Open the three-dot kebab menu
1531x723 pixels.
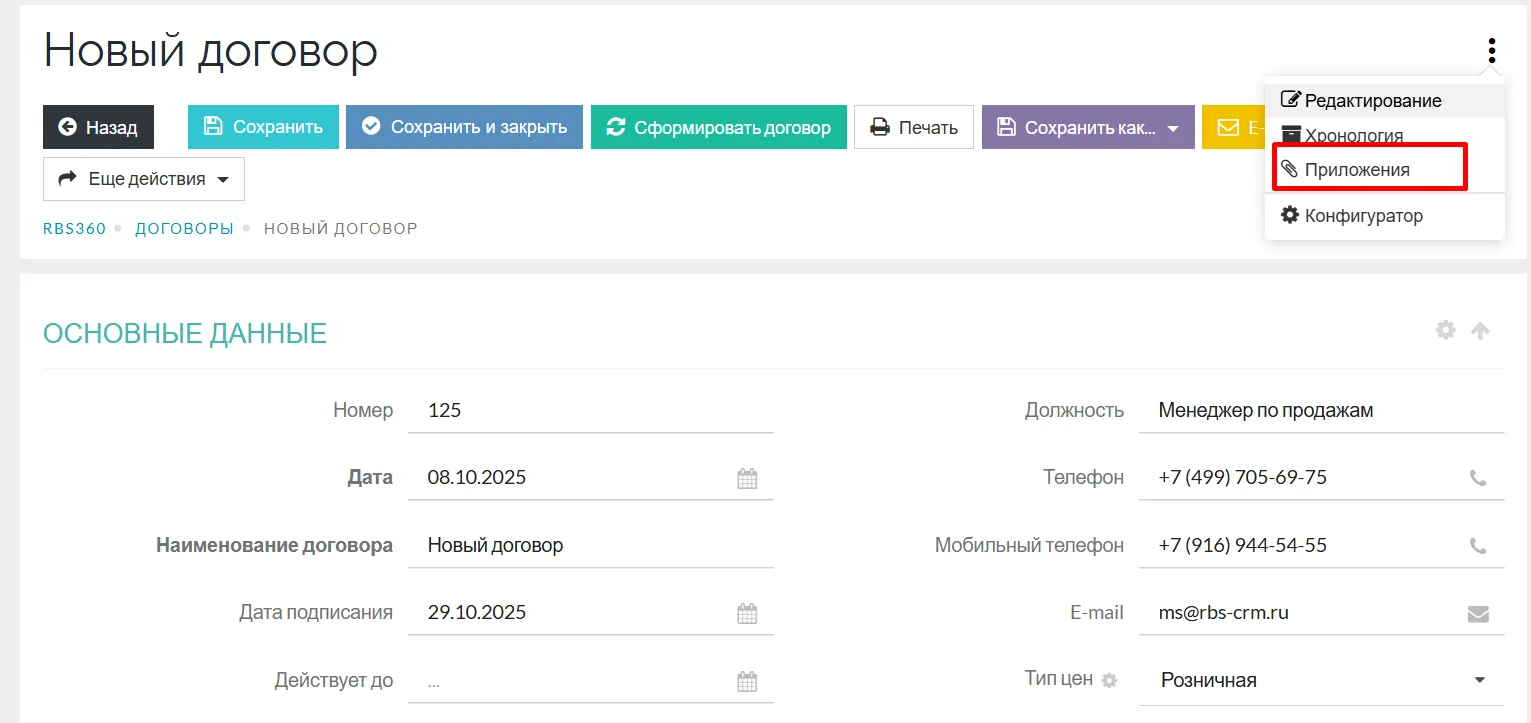click(x=1491, y=50)
